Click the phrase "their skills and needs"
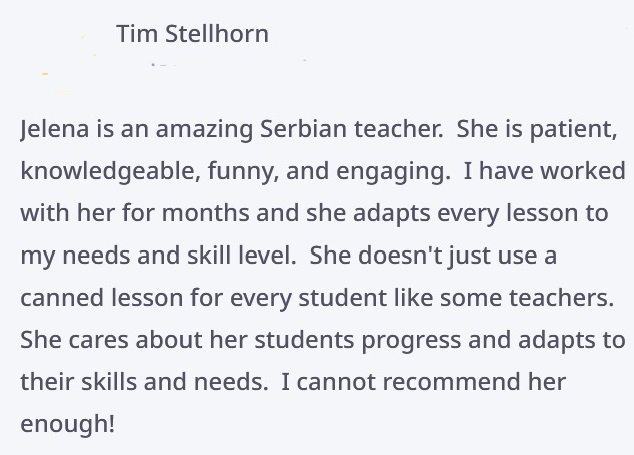Image resolution: width=634 pixels, height=455 pixels. point(144,382)
